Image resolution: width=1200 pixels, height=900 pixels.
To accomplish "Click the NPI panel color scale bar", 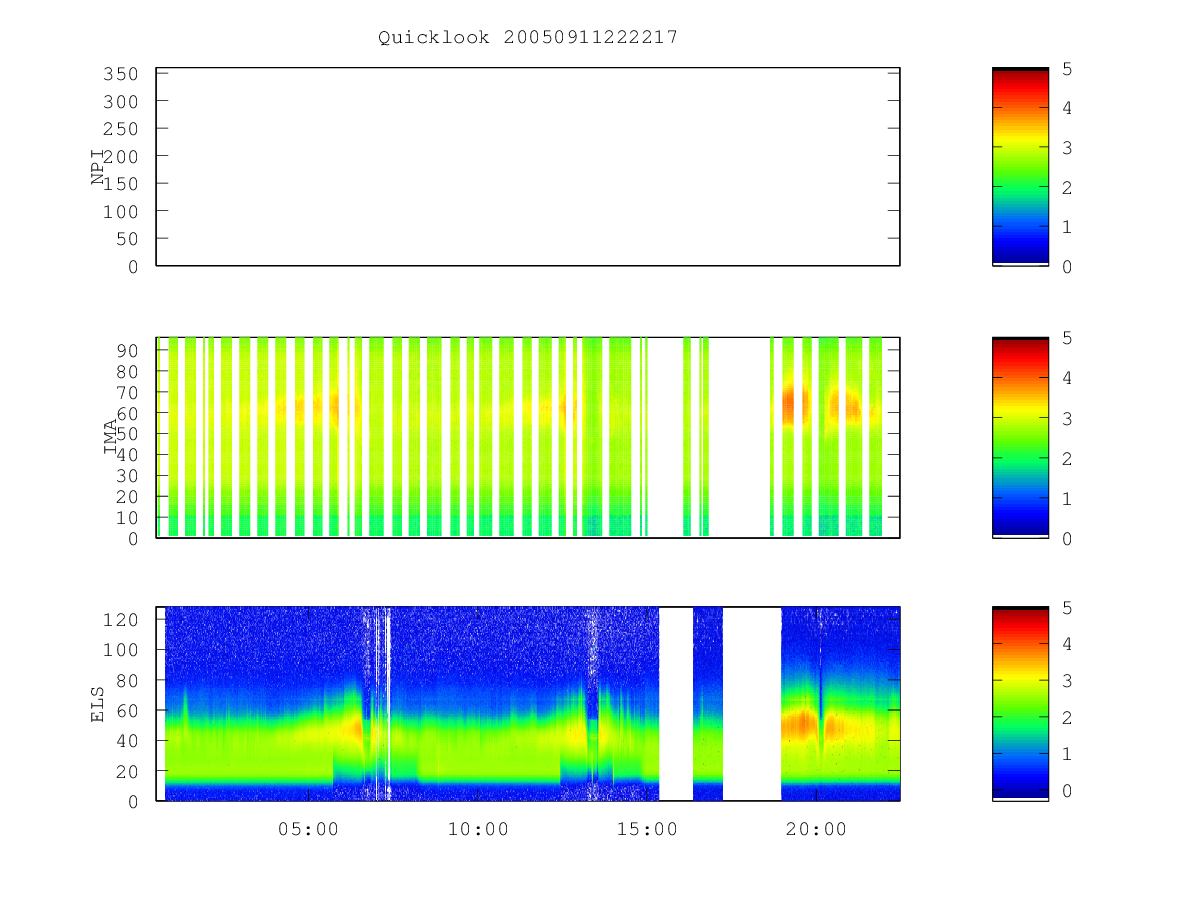I will pos(1020,167).
